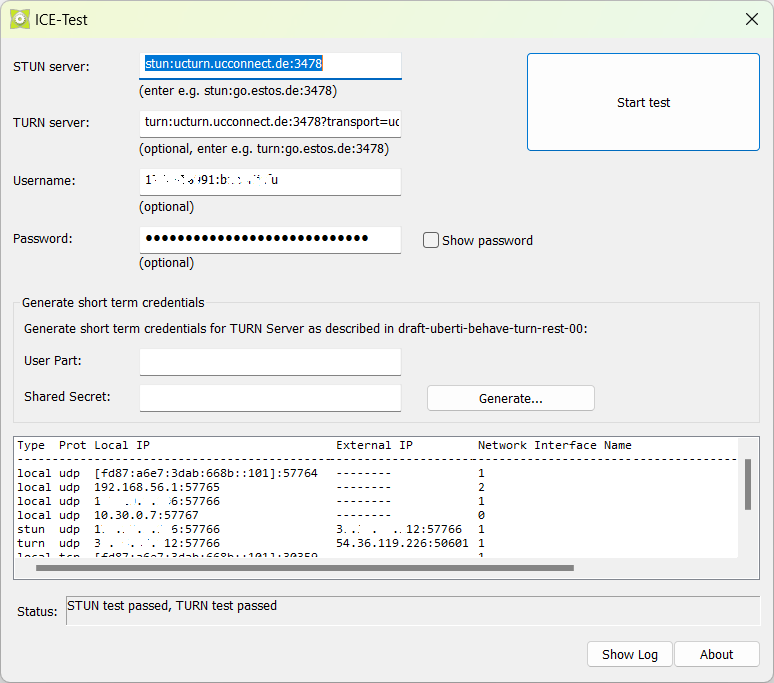Click the Generate... button
The image size is (774, 683).
point(510,398)
